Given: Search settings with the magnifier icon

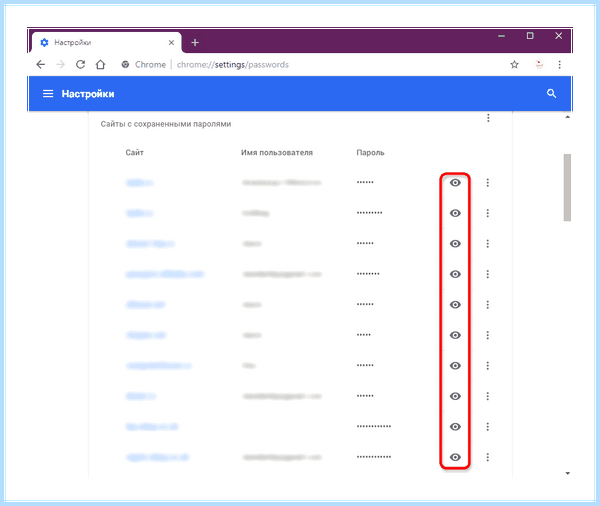Looking at the screenshot, I should tap(551, 93).
